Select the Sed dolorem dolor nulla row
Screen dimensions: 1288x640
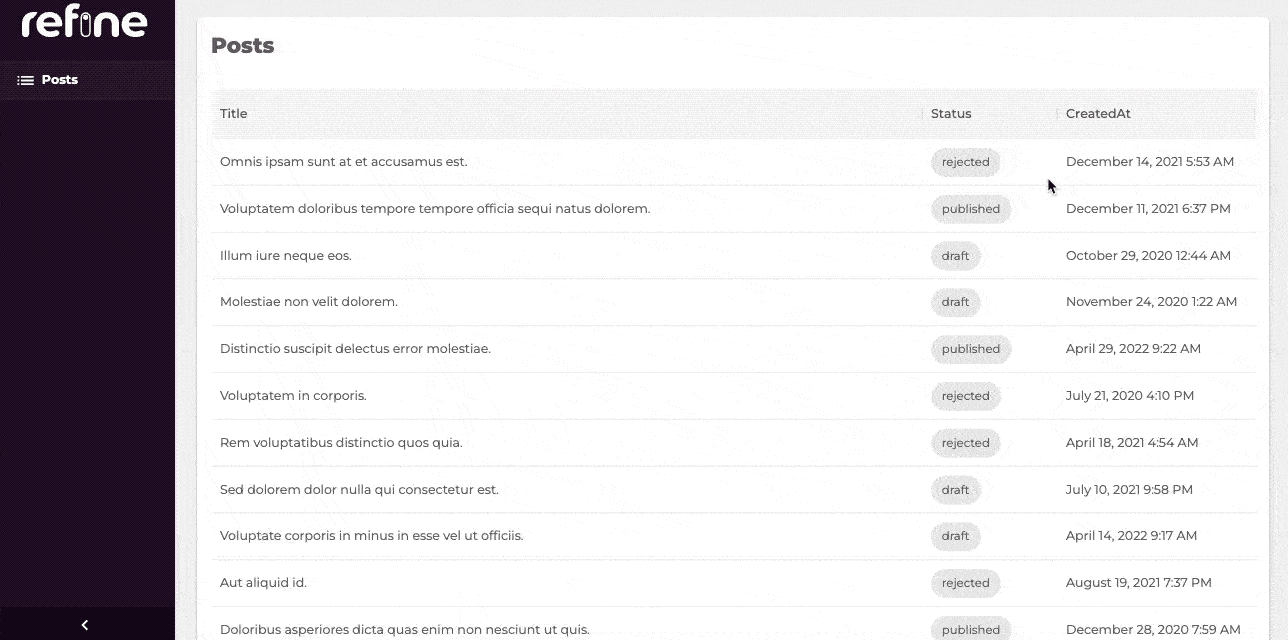coord(359,490)
